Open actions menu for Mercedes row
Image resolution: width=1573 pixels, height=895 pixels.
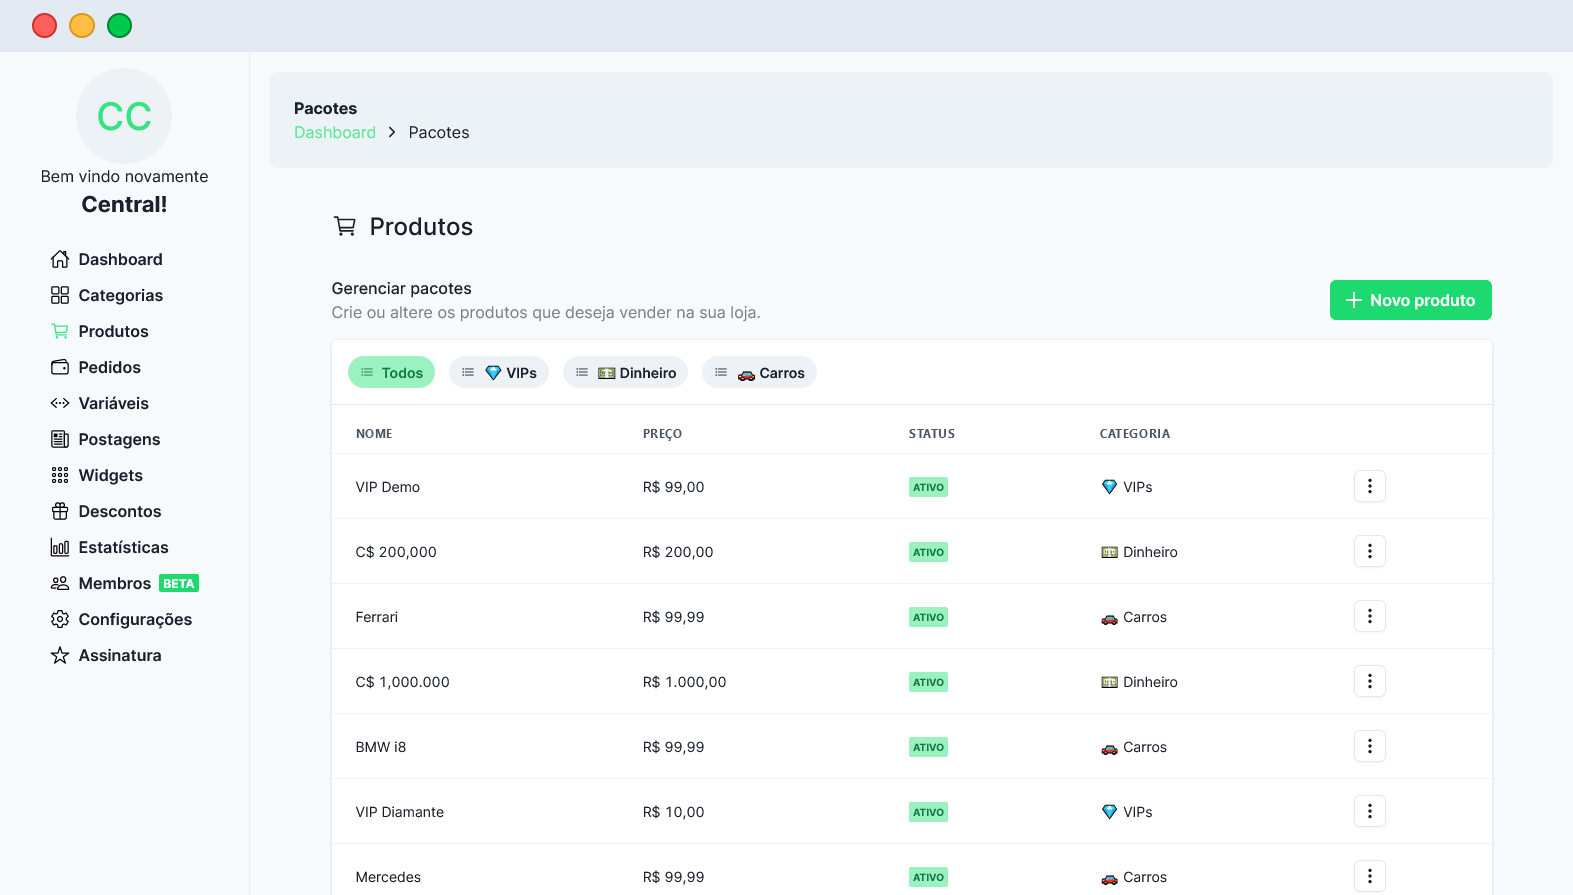[x=1370, y=876]
